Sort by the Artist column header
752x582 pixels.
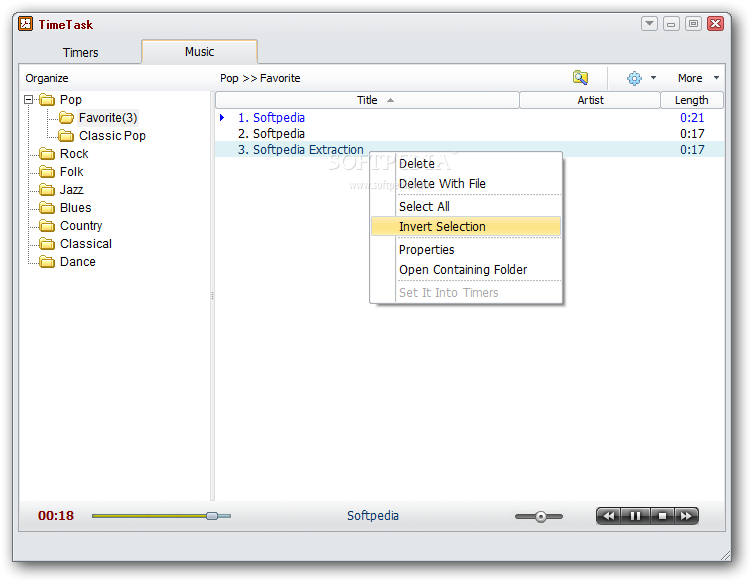coord(590,100)
